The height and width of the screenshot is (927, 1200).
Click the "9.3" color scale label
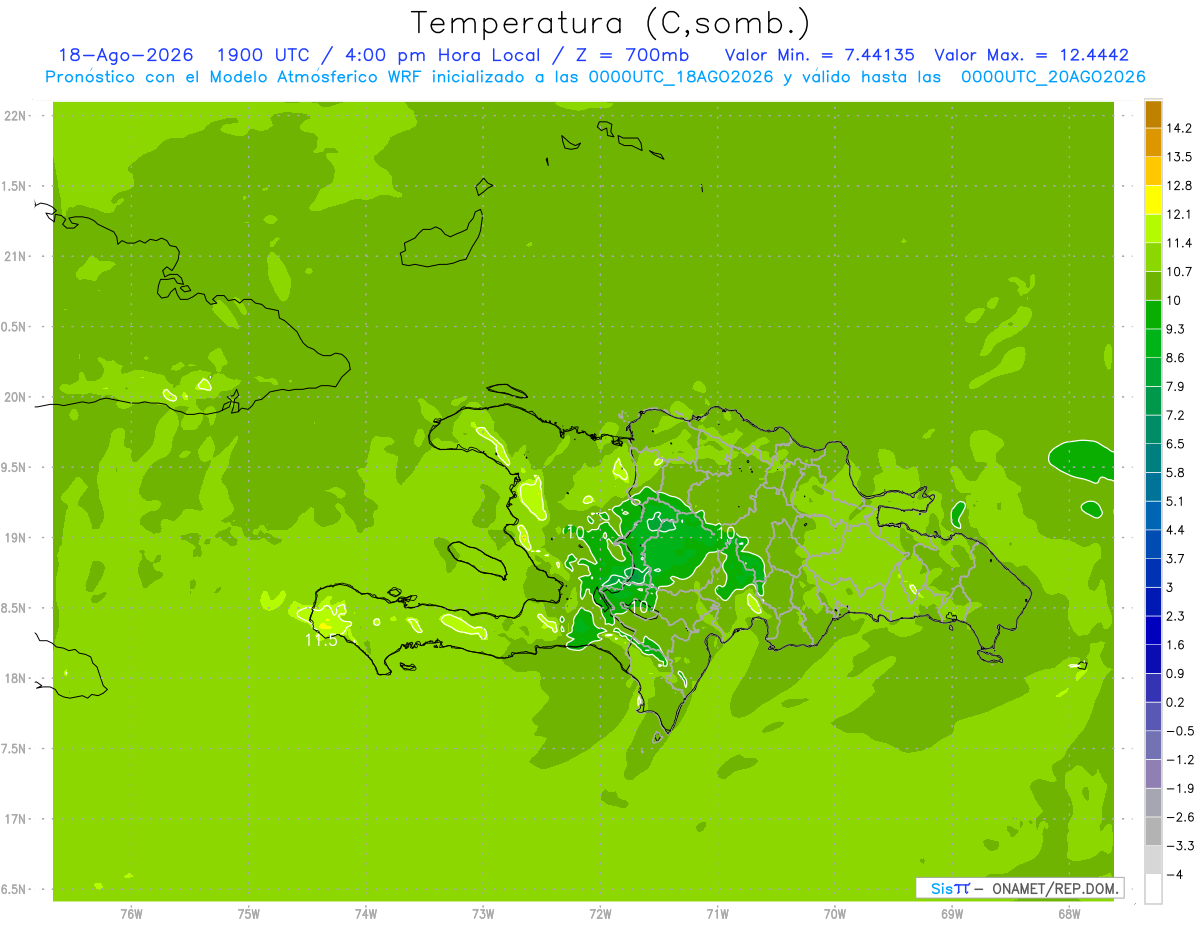(x=1177, y=329)
